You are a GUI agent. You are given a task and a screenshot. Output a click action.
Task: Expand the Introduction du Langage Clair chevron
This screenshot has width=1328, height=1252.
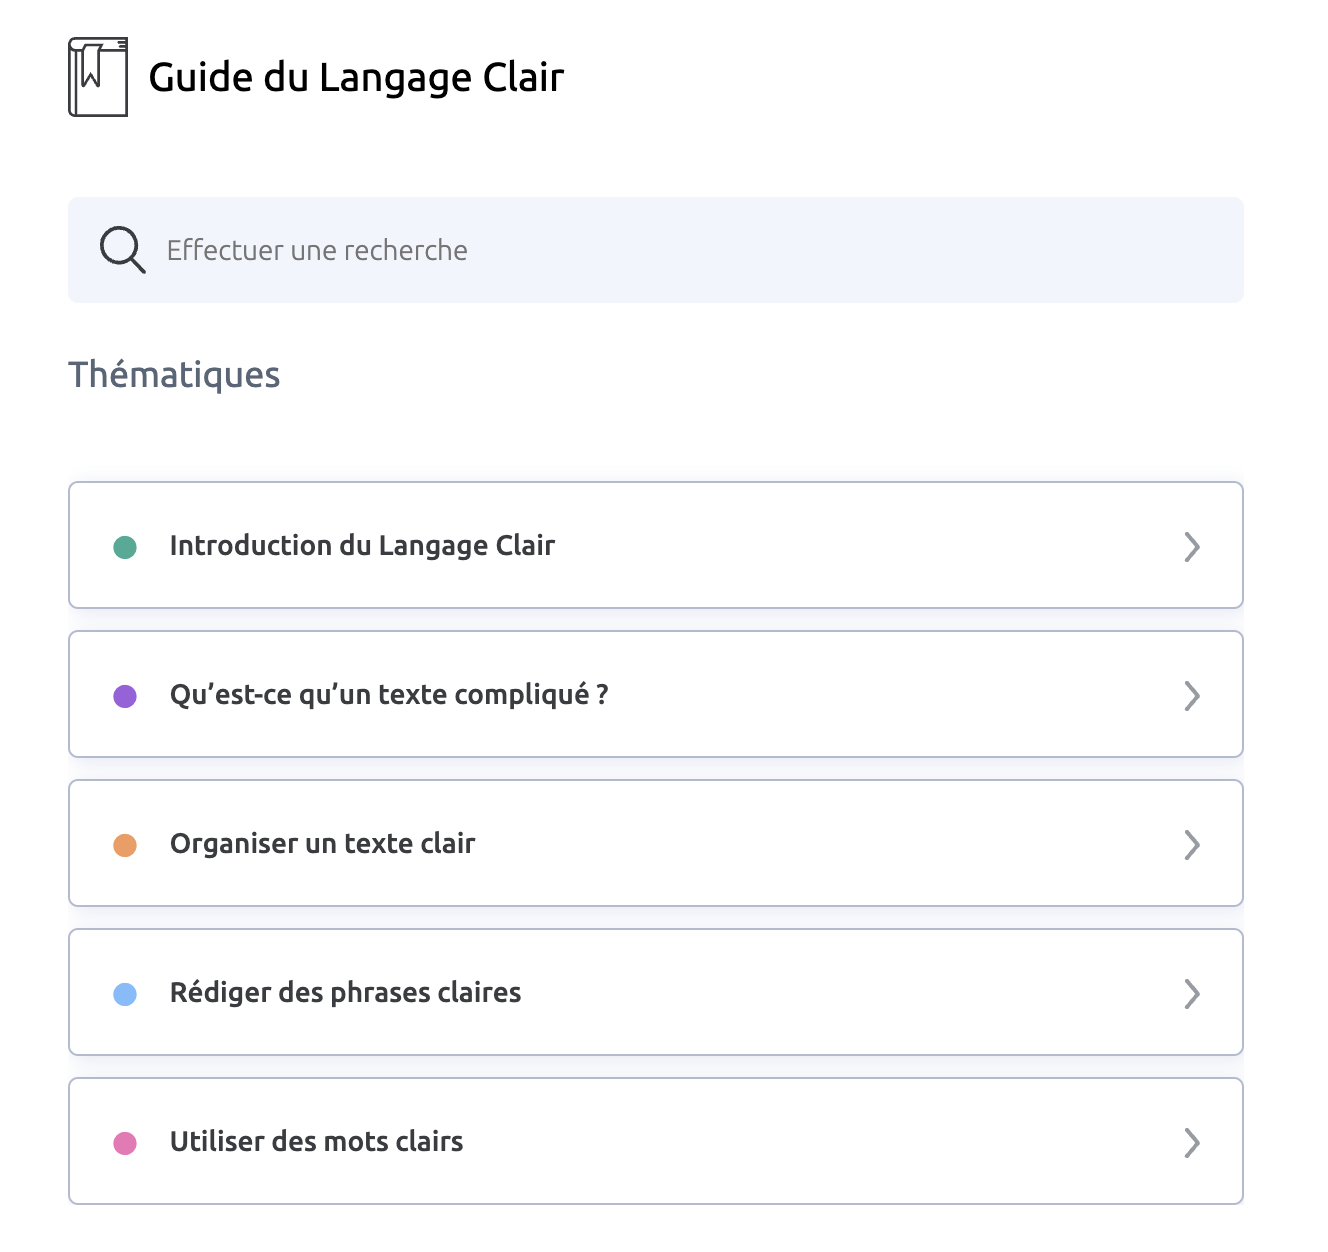1191,547
